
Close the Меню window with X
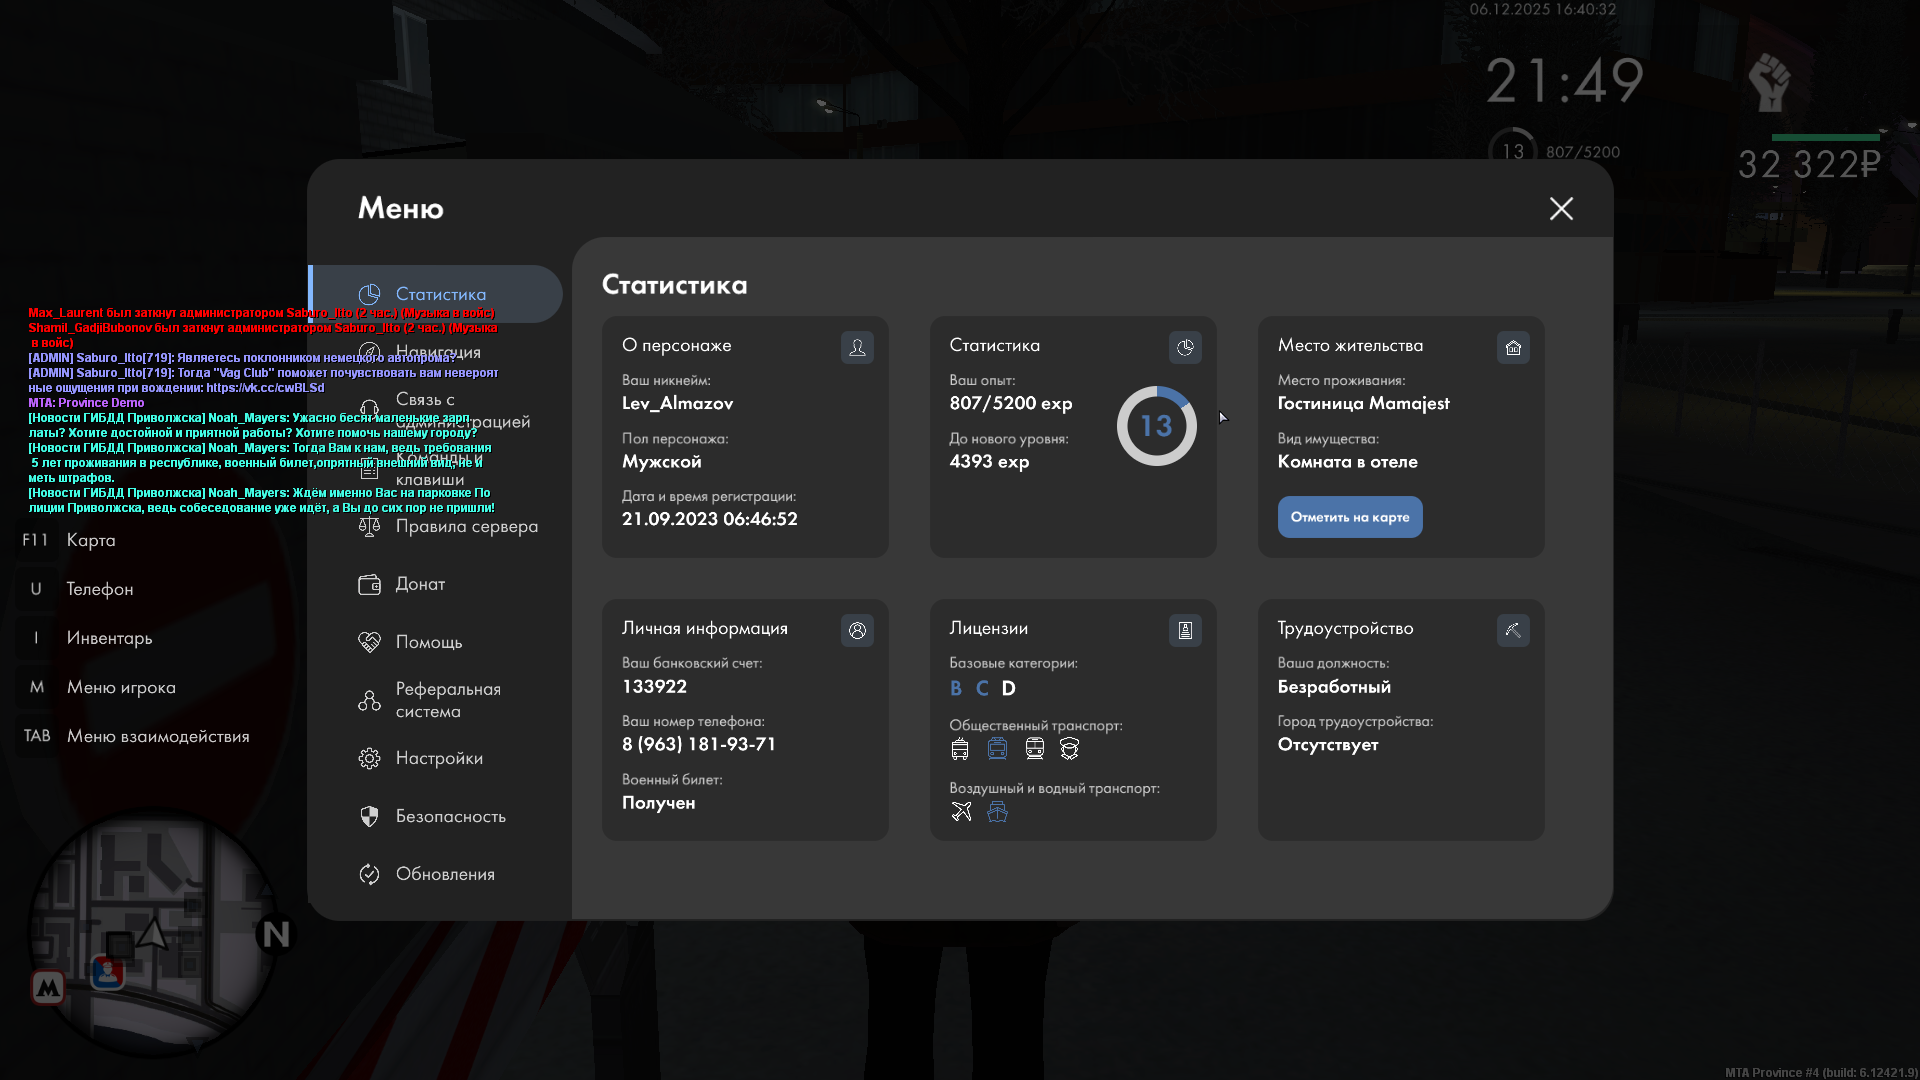point(1561,208)
